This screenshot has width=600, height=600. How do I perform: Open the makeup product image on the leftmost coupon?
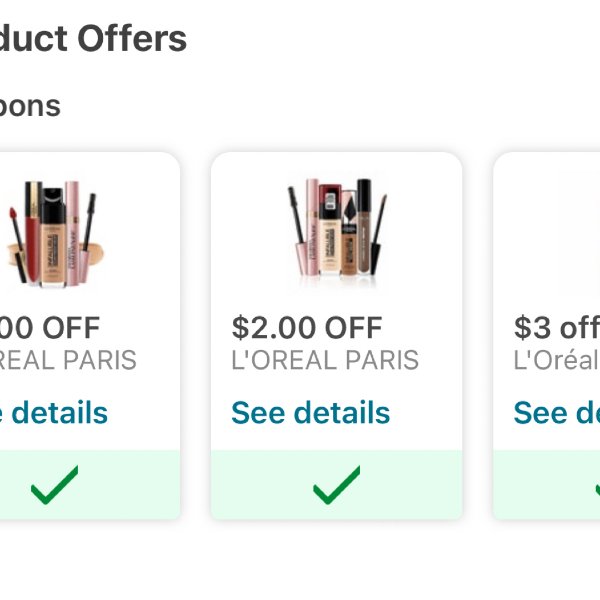pos(55,233)
